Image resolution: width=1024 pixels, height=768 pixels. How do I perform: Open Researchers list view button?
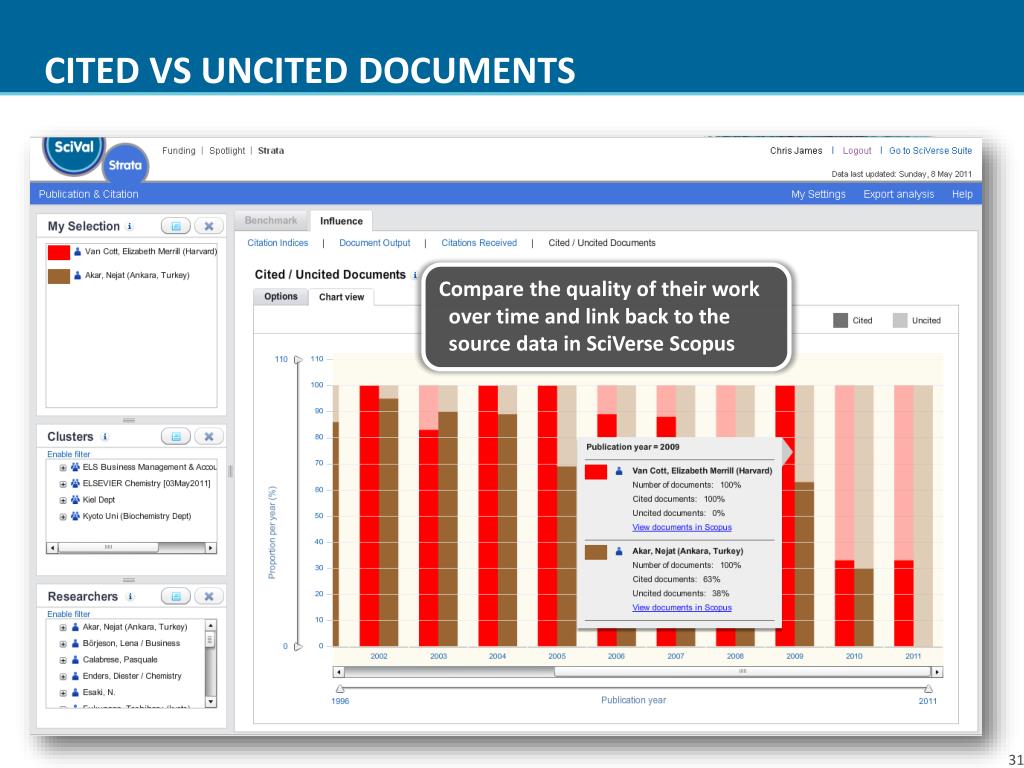pyautogui.click(x=176, y=596)
